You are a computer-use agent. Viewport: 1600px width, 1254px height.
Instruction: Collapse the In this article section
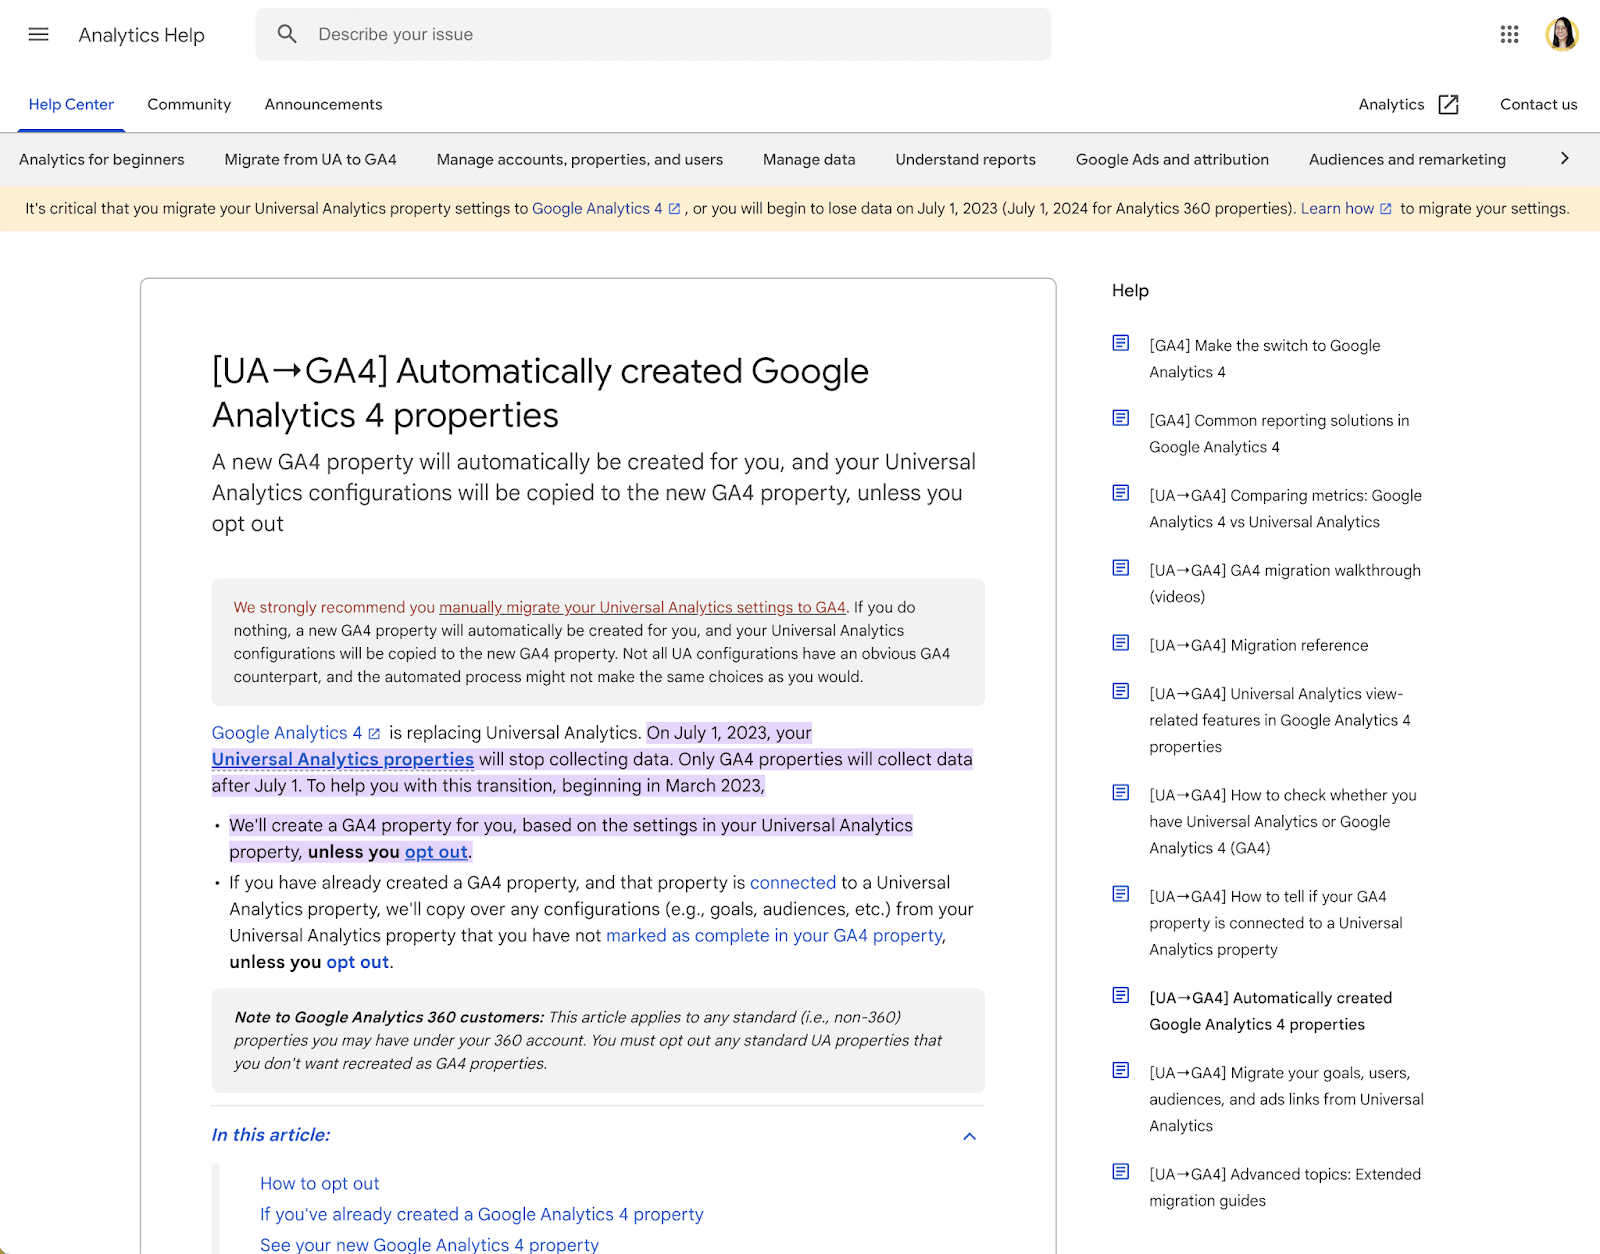[x=969, y=1136]
